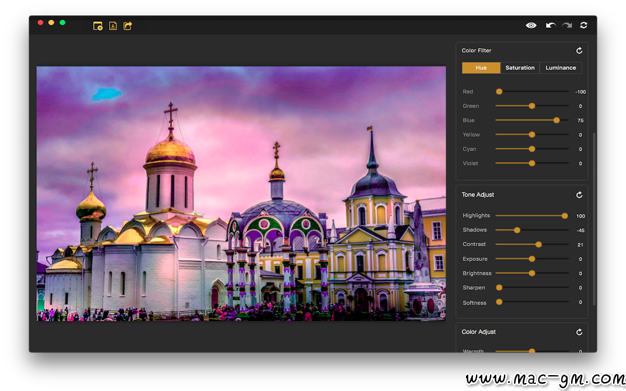
Task: Click the Brightness slider handle
Action: click(x=532, y=273)
